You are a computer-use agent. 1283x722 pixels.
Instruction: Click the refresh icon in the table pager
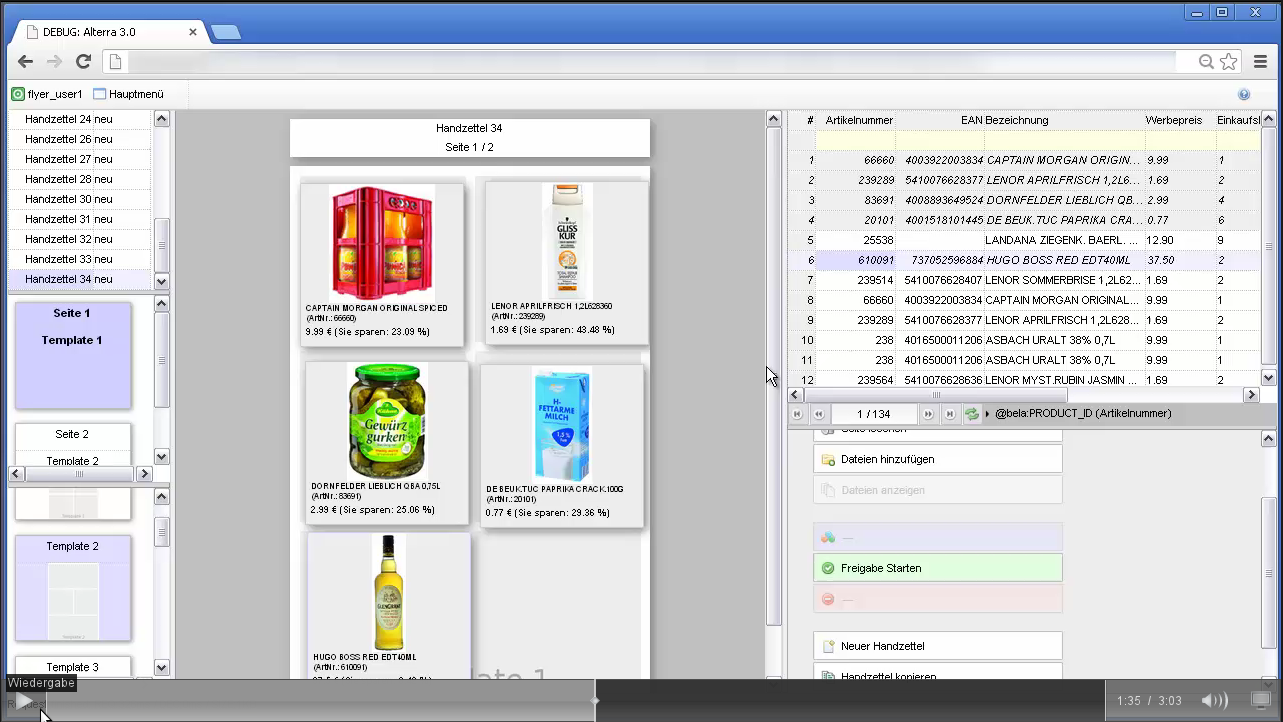(971, 414)
